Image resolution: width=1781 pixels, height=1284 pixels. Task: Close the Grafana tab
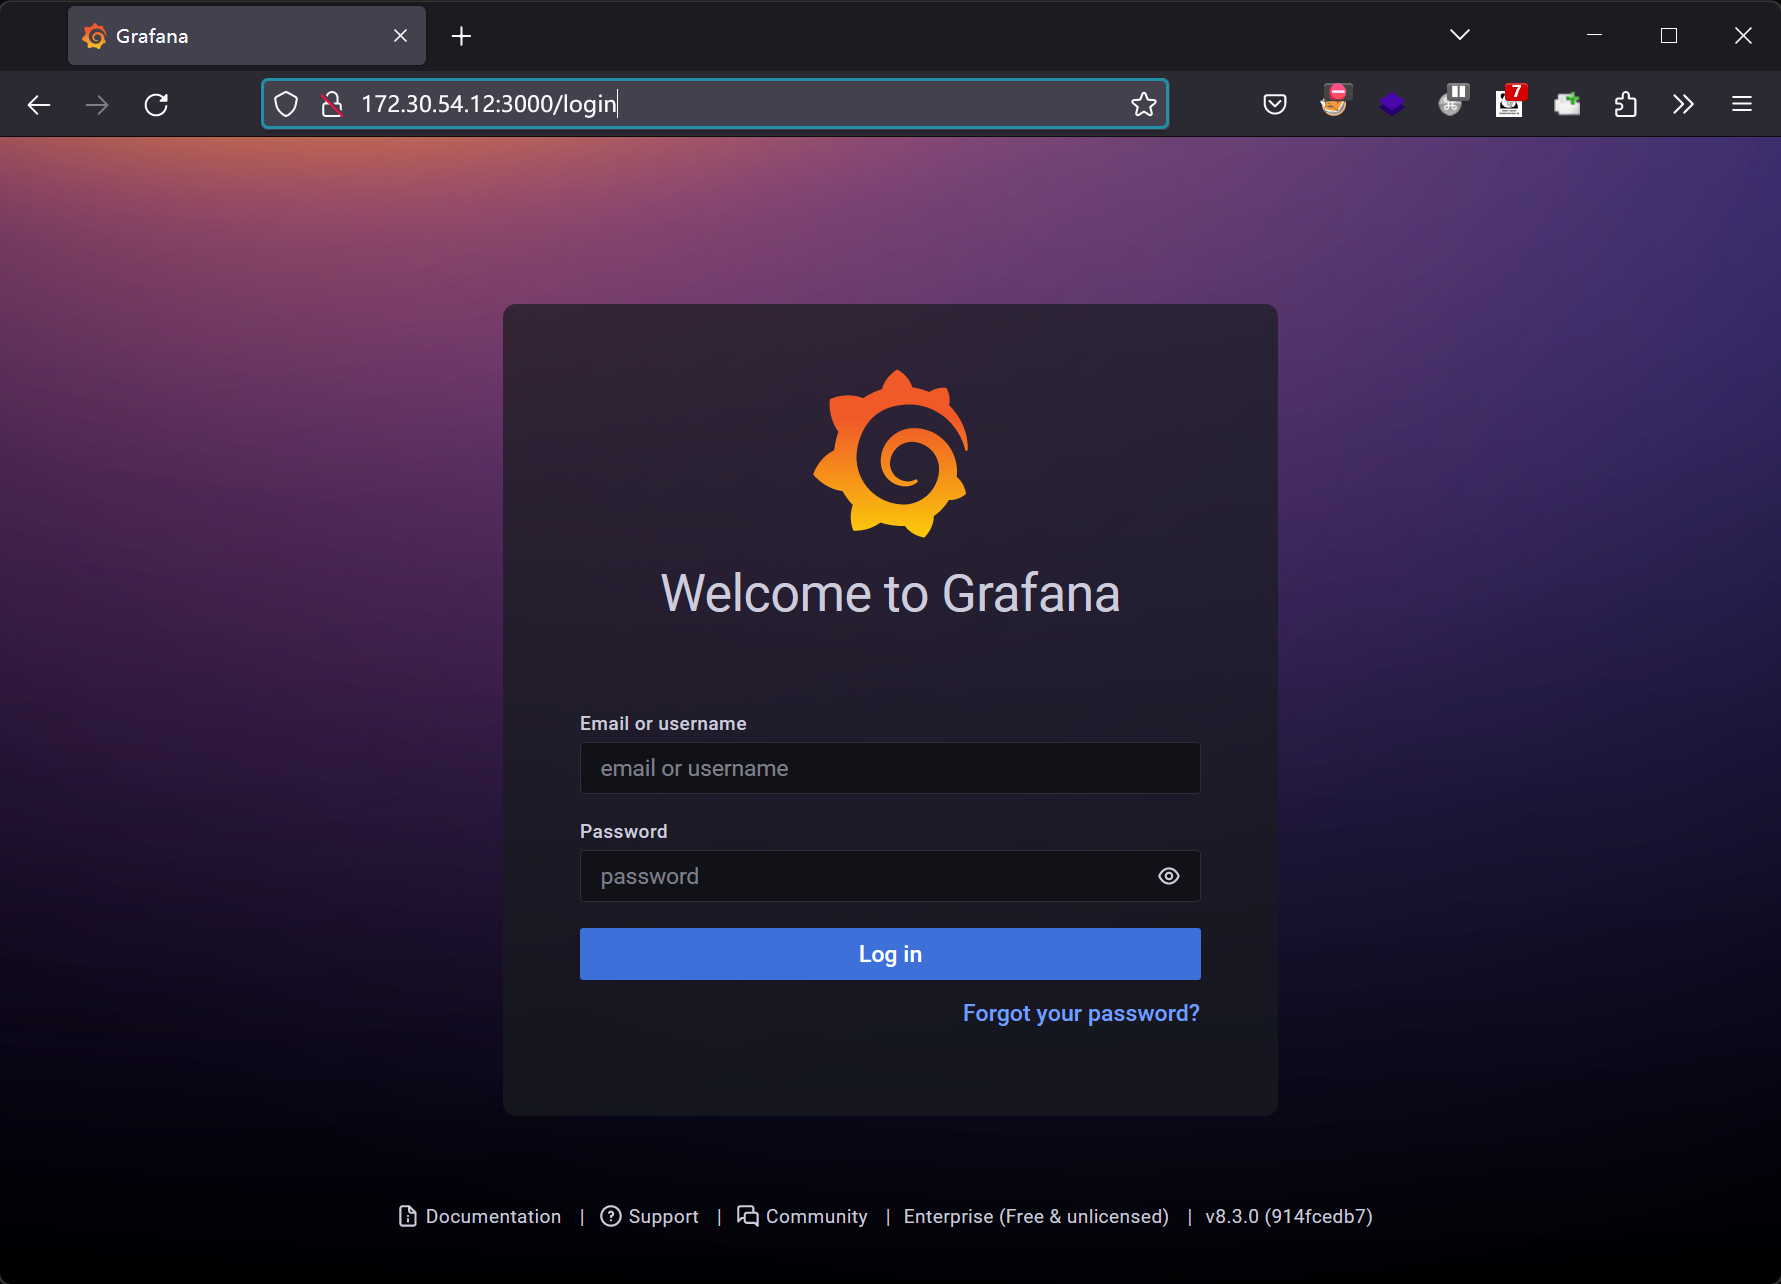400,36
